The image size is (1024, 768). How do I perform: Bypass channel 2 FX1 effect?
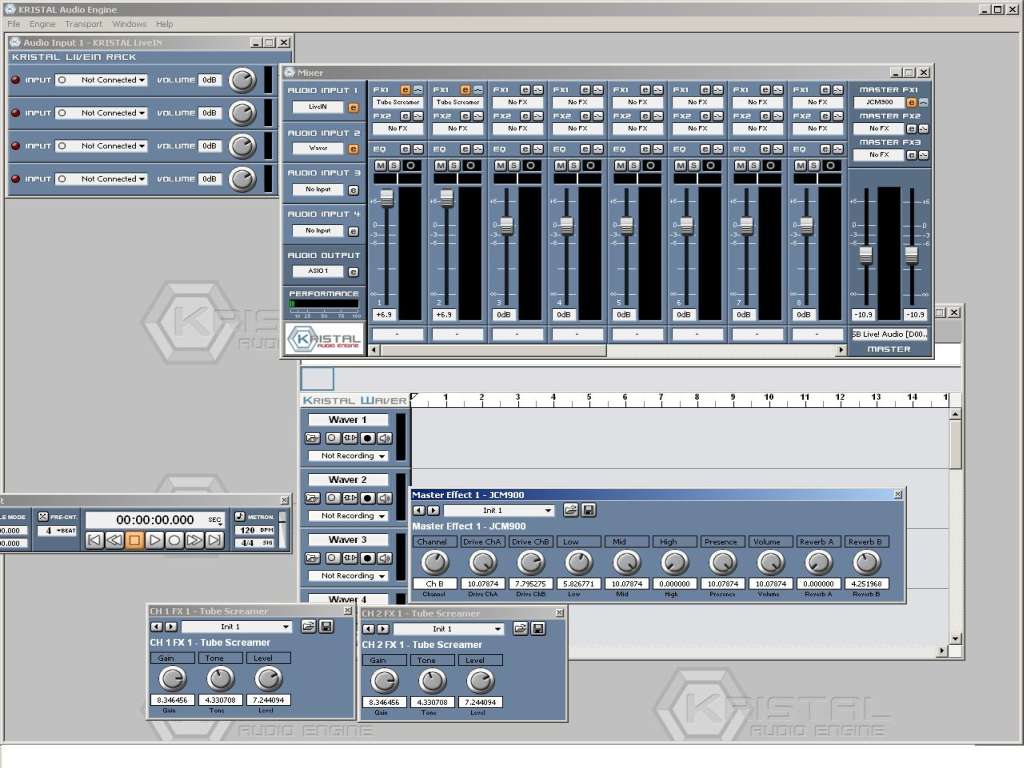point(477,89)
